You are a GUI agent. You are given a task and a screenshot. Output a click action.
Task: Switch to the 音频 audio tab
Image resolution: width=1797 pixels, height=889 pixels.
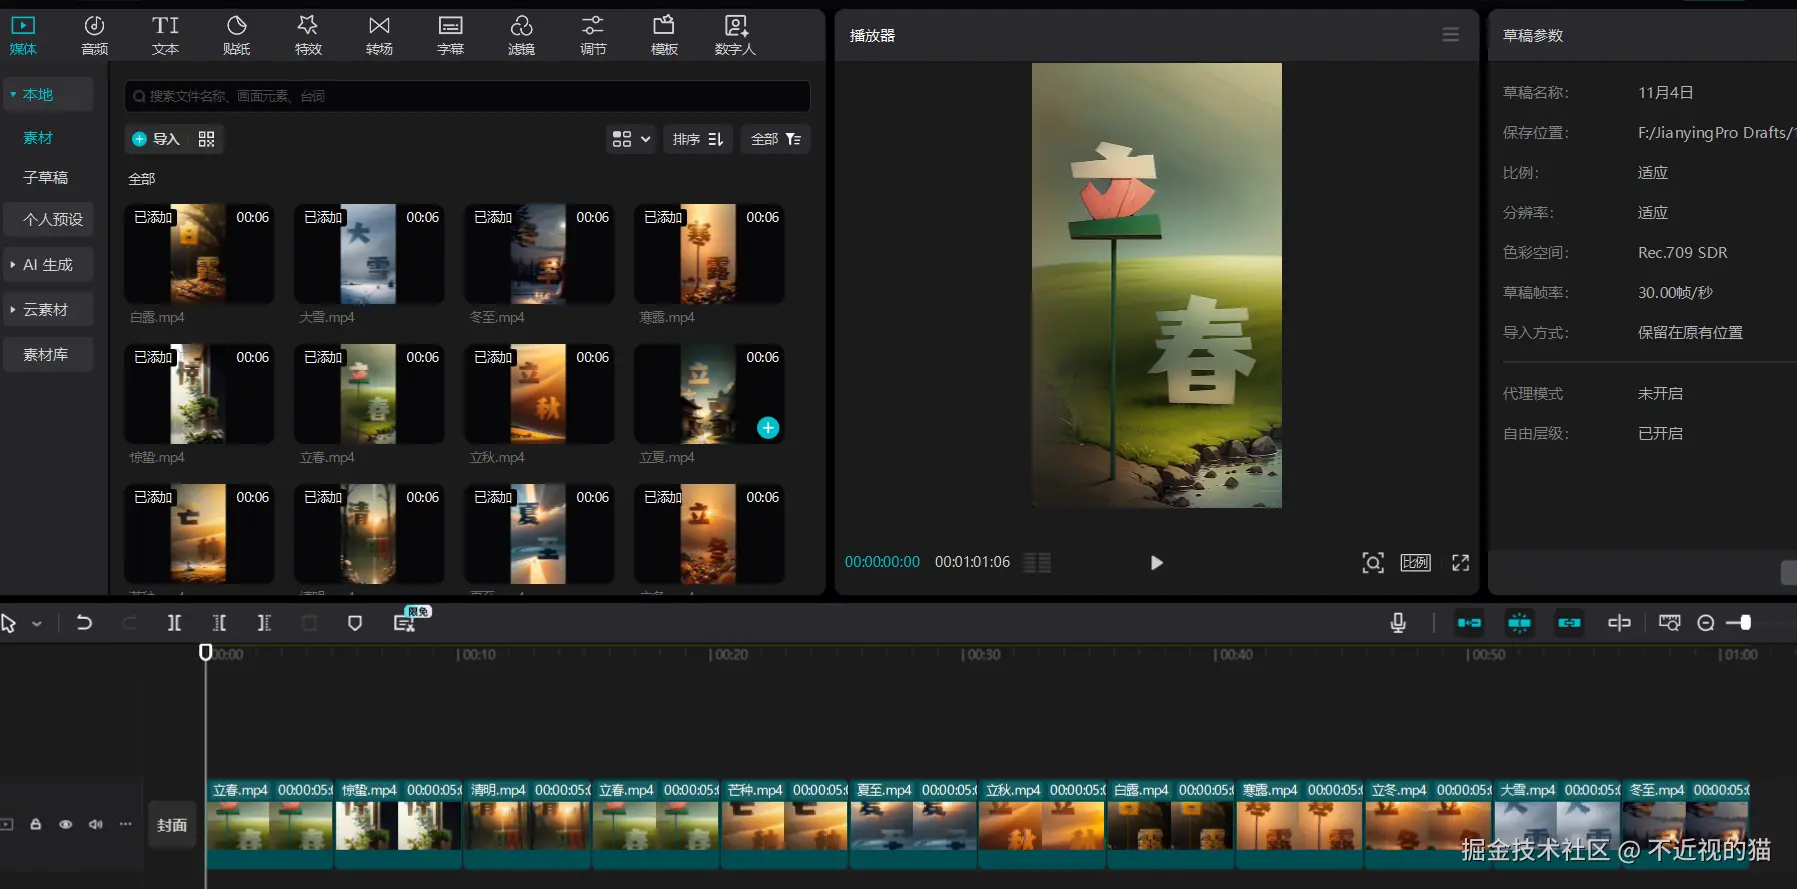(94, 35)
